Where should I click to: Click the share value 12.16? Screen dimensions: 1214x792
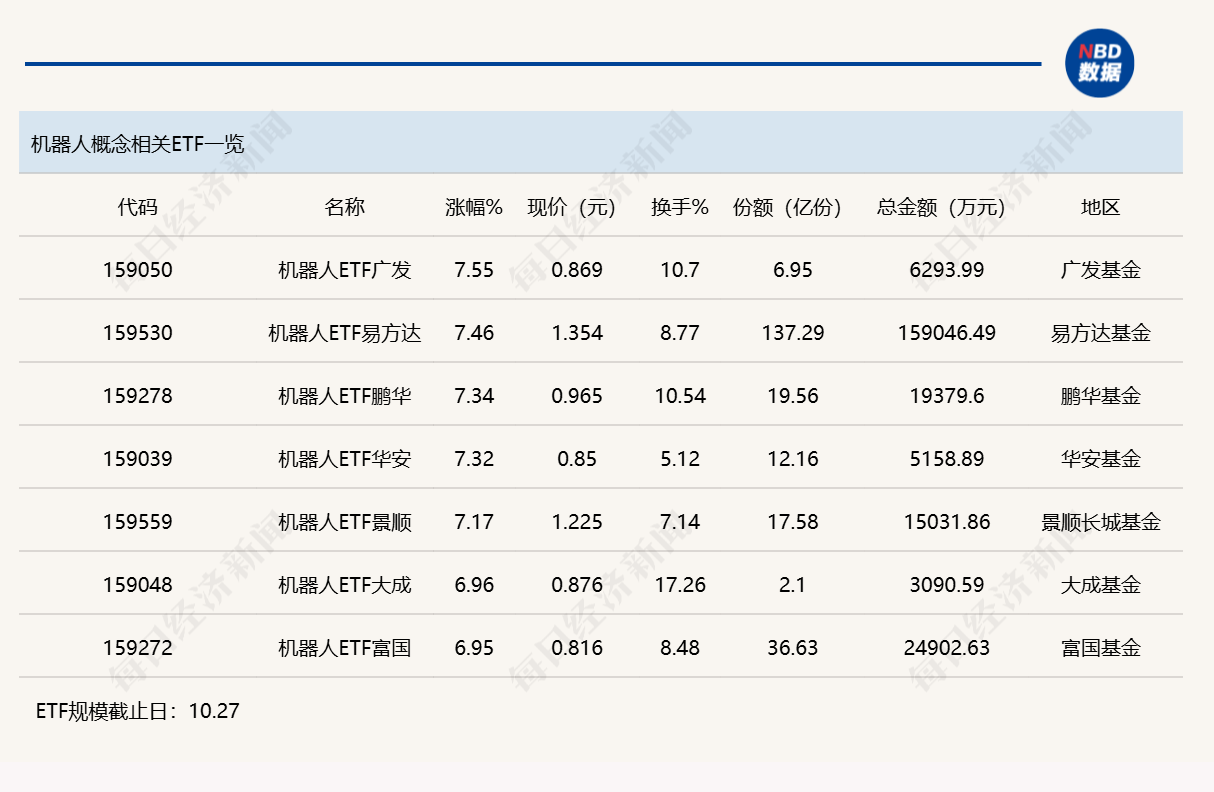793,459
